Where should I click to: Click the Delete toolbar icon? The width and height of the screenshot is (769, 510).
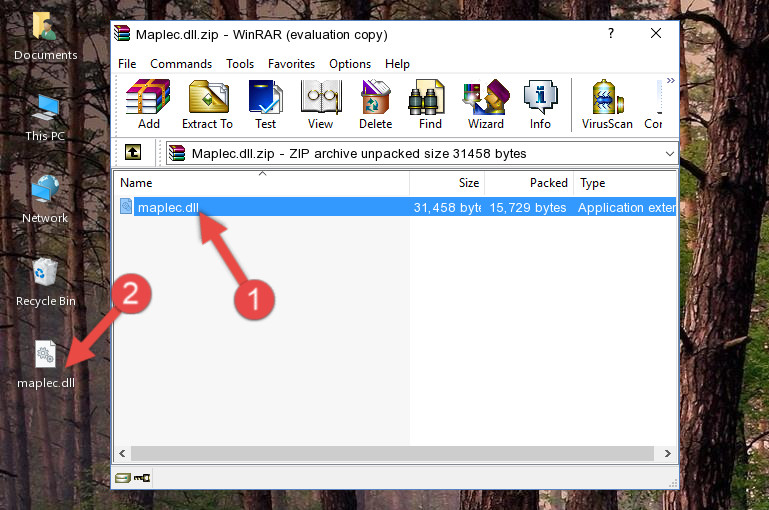pyautogui.click(x=376, y=104)
